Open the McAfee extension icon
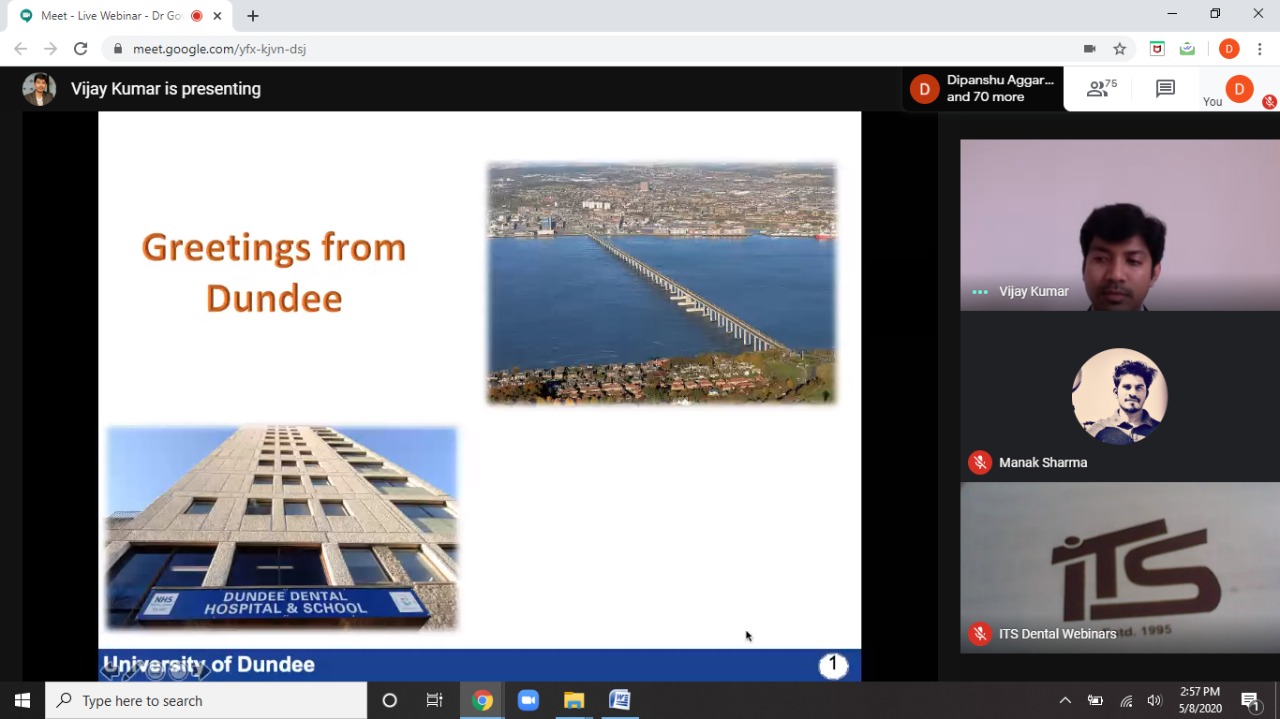Viewport: 1280px width, 719px height. [1157, 49]
